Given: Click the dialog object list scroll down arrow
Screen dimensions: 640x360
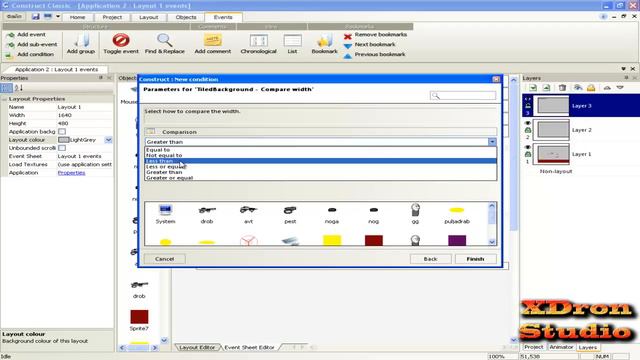Looking at the screenshot, I should click(492, 242).
